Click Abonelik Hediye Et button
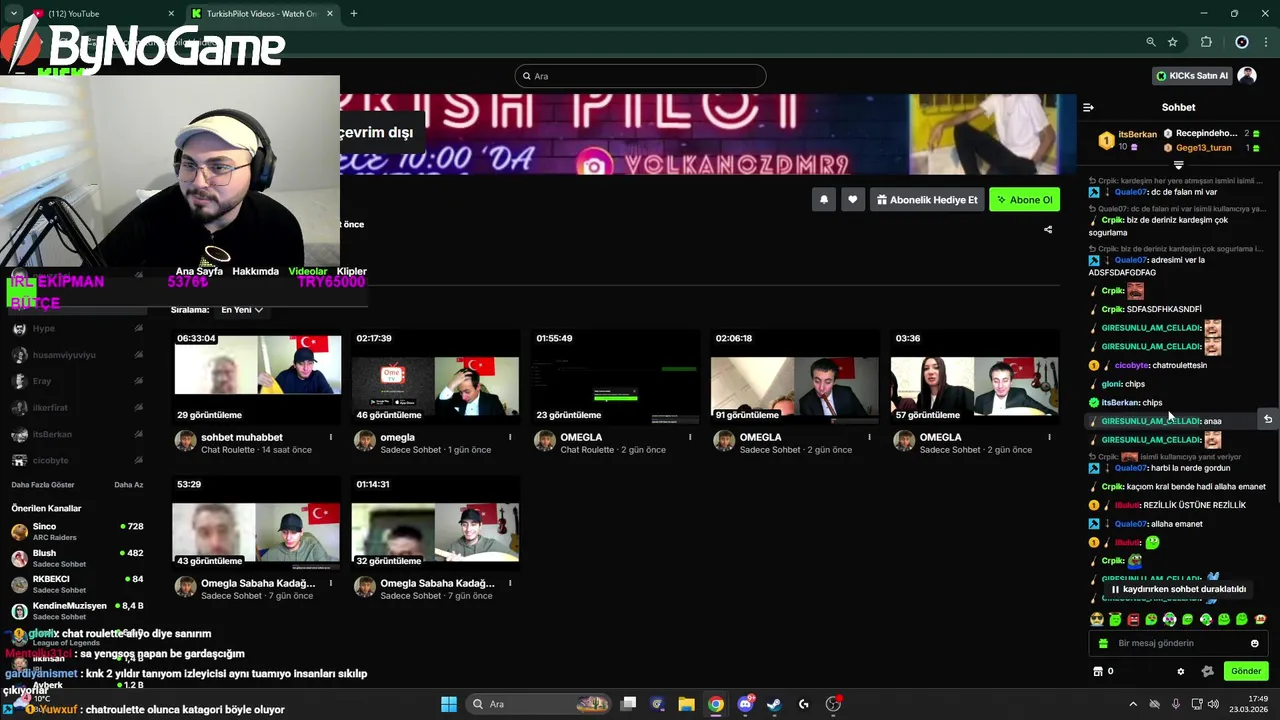1280x720 pixels. coord(927,199)
